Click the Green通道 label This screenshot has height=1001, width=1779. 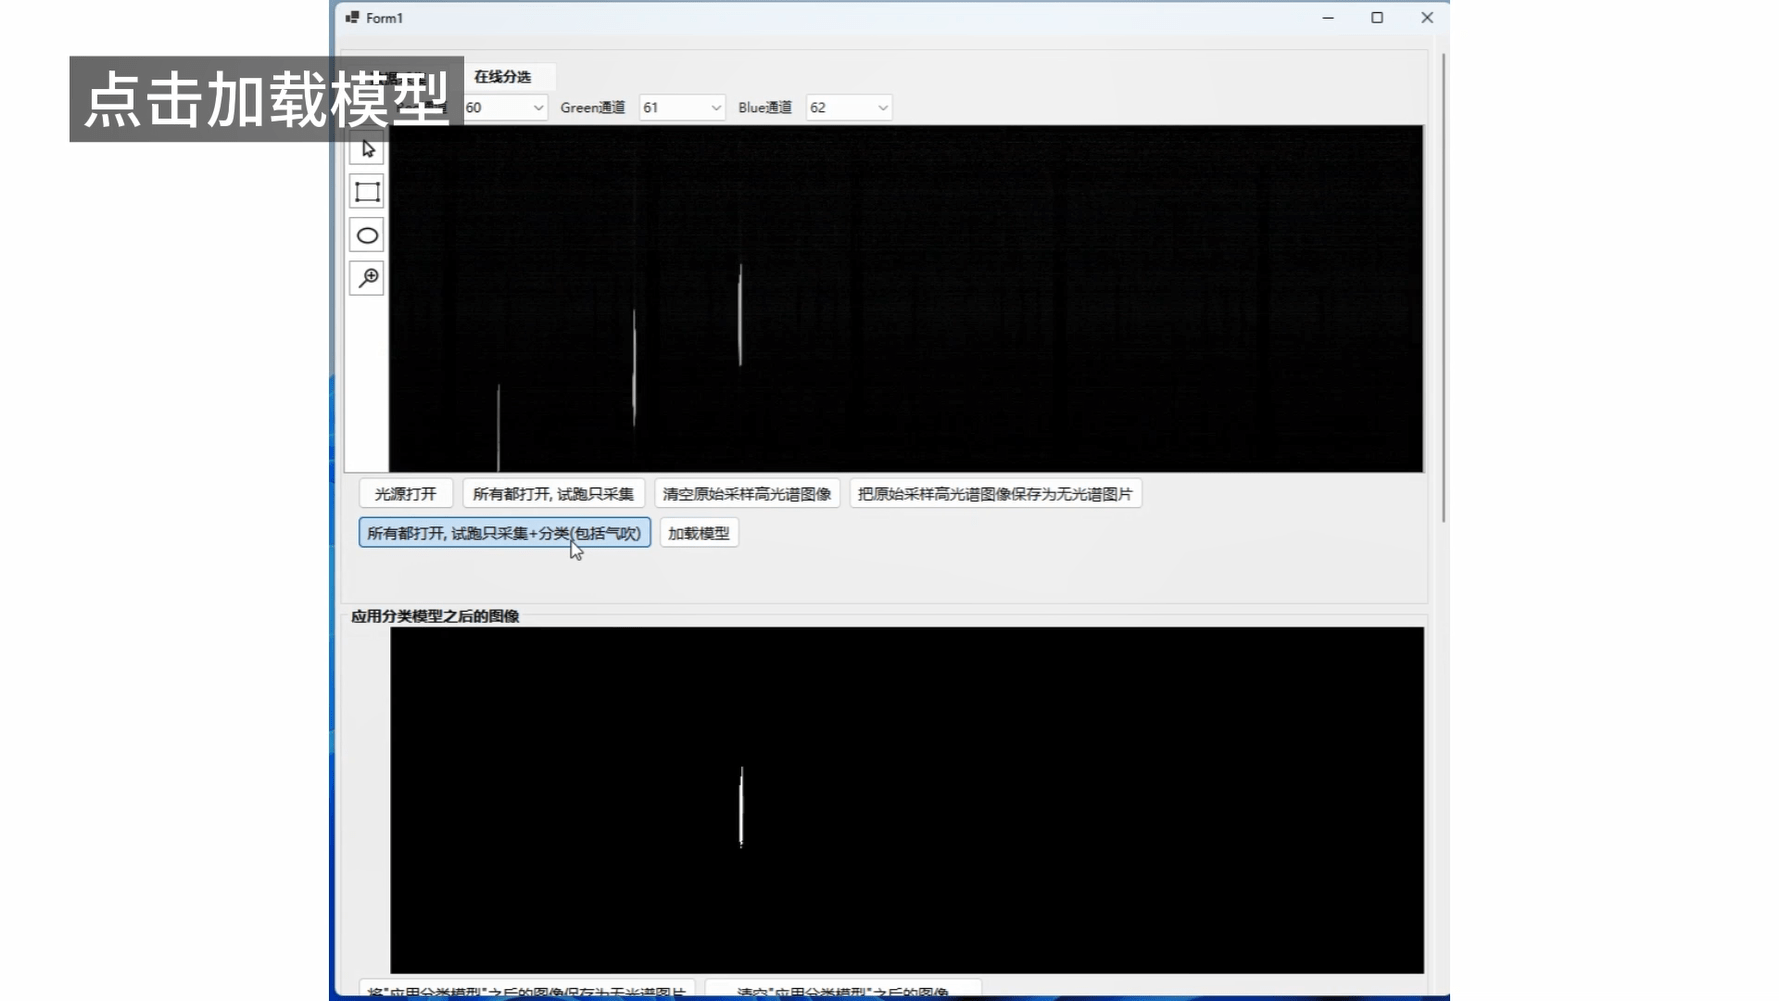[x=593, y=108]
